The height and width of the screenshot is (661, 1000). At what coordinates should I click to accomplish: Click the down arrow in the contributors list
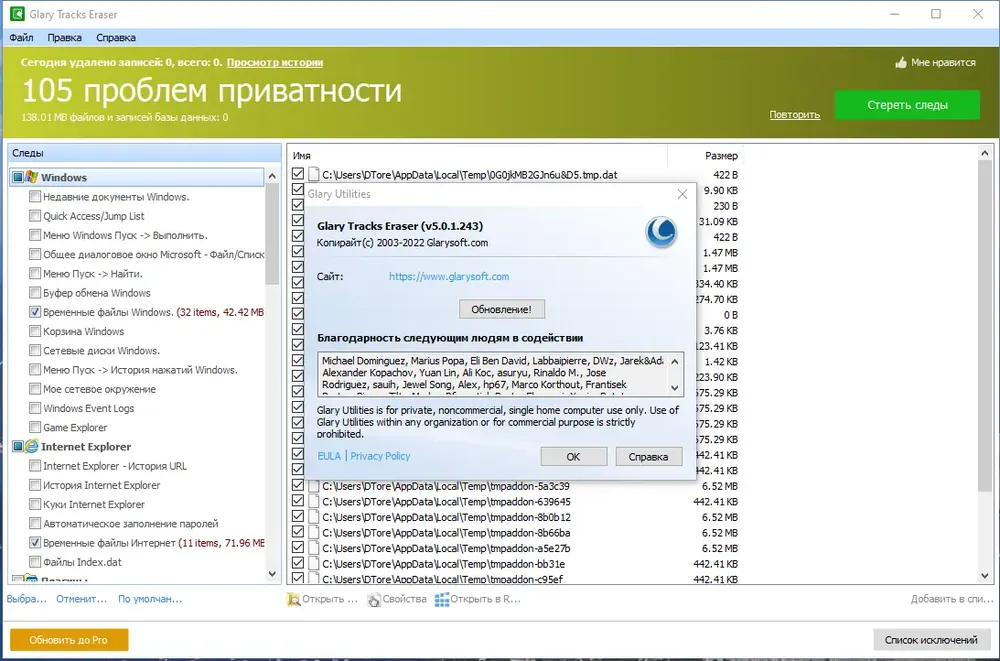(675, 388)
